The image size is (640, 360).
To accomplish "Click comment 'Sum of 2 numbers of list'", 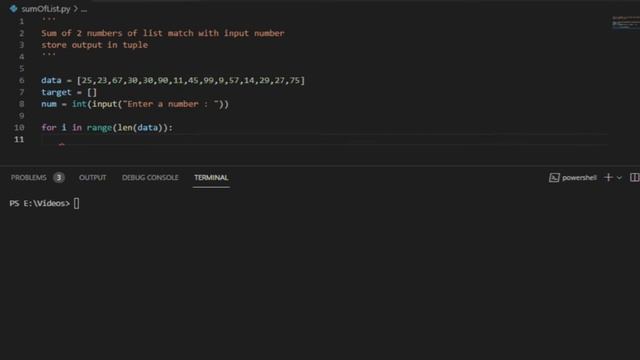I will (x=102, y=33).
